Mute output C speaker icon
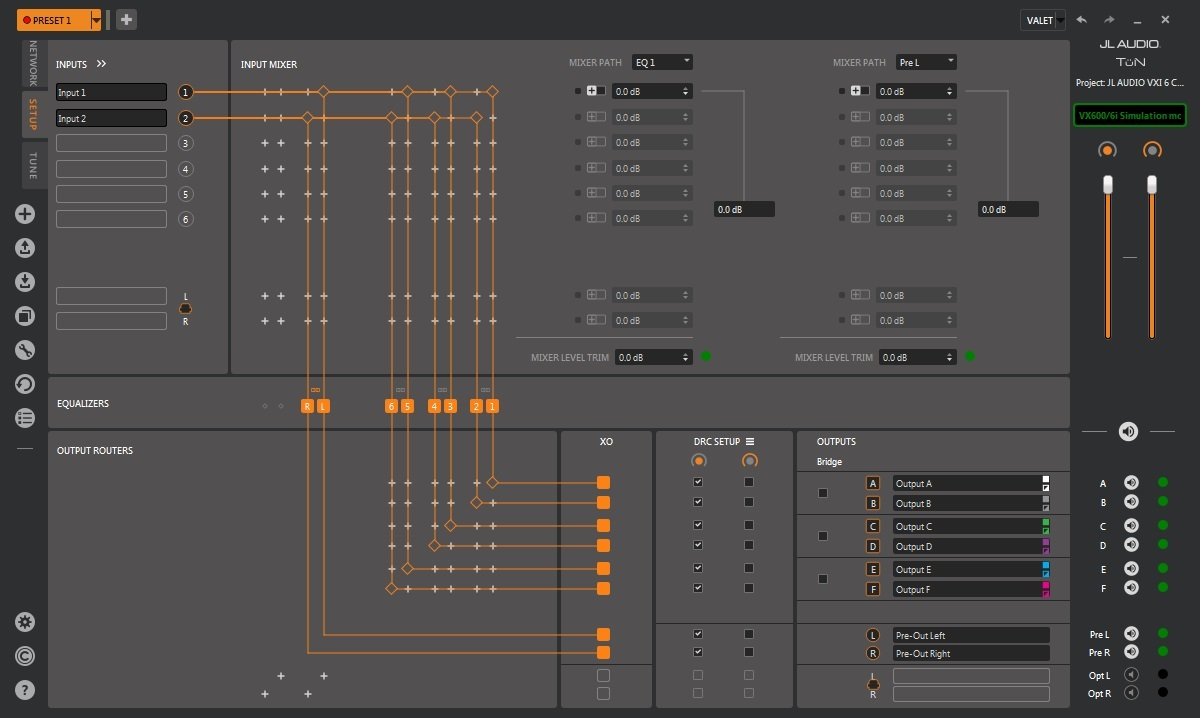The height and width of the screenshot is (718, 1202). coord(1131,526)
